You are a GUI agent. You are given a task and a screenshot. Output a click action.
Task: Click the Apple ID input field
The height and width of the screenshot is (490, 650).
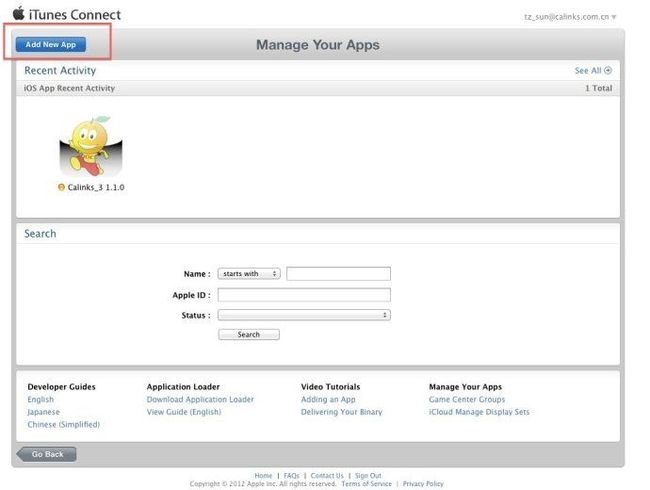(x=304, y=295)
